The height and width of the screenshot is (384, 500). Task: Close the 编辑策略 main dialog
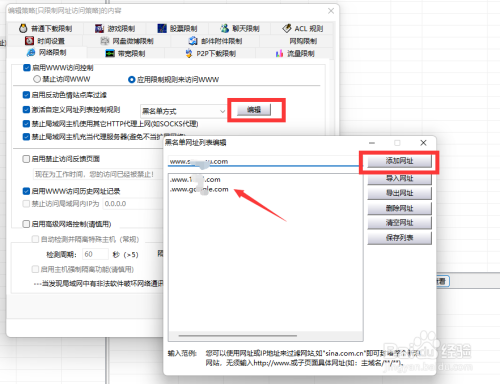pyautogui.click(x=331, y=11)
